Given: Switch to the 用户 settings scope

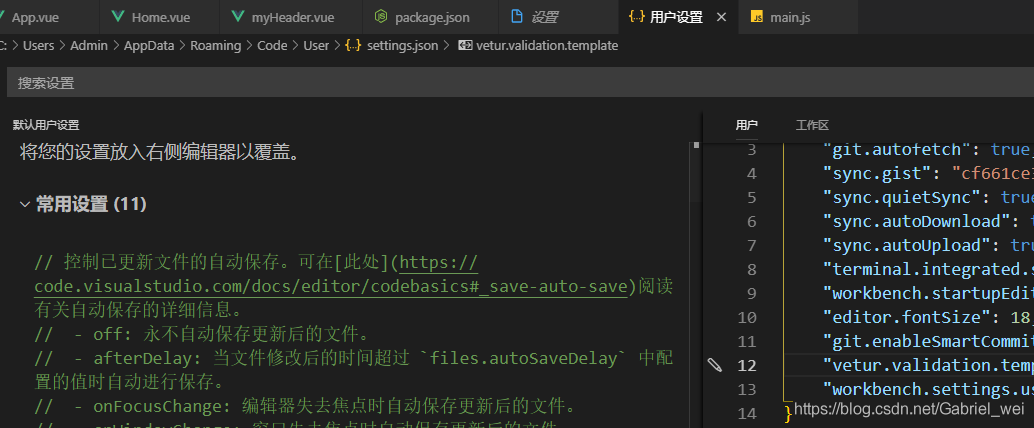Looking at the screenshot, I should point(746,125).
